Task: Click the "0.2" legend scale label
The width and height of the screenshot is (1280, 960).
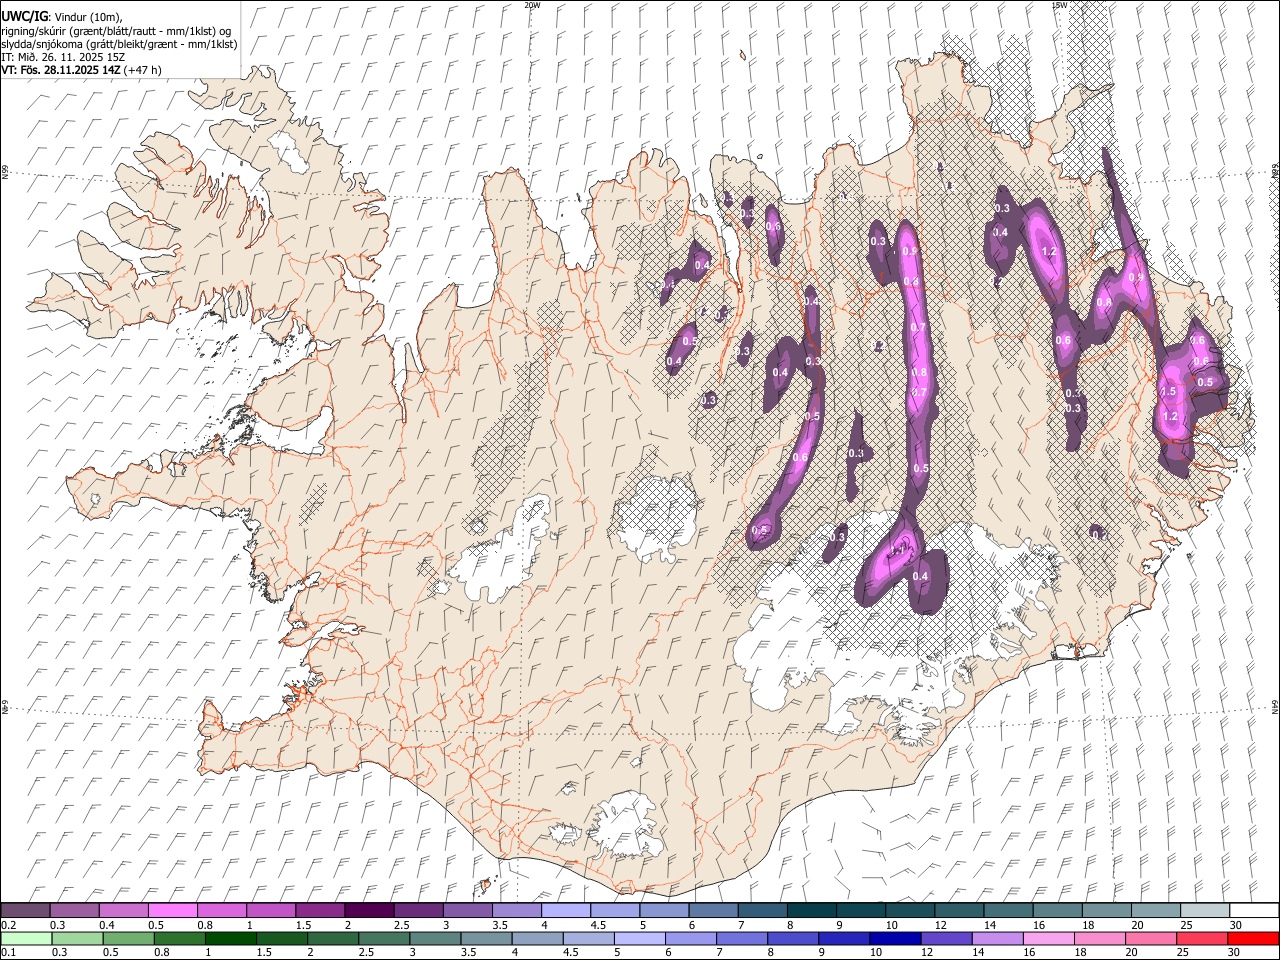Action: [x=9, y=925]
